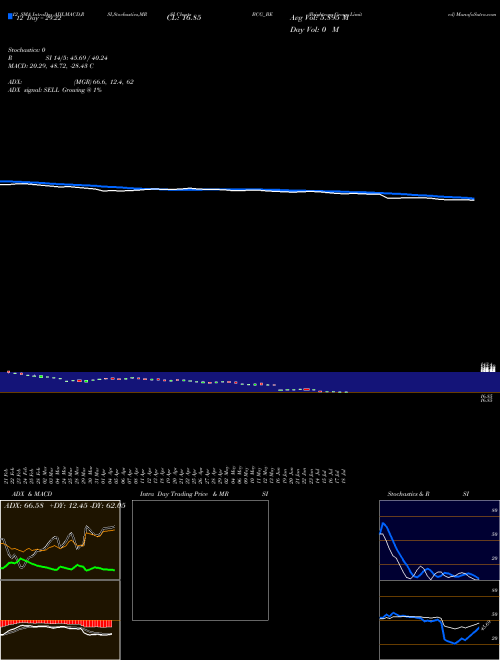Image resolution: width=500 pixels, height=660 pixels.
Task: Select the '12 Day = 29.22' value
Action: click(x=39, y=19)
